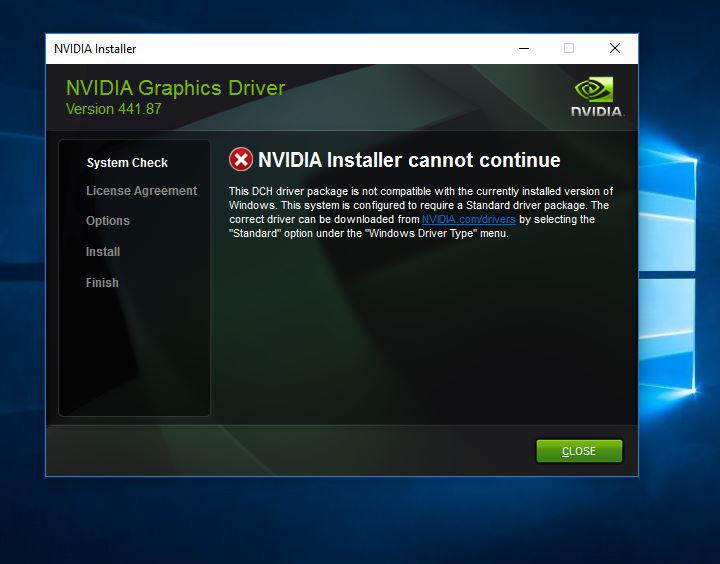This screenshot has height=564, width=720.
Task: Open the NVIDIA.com/drivers link
Action: (x=468, y=219)
